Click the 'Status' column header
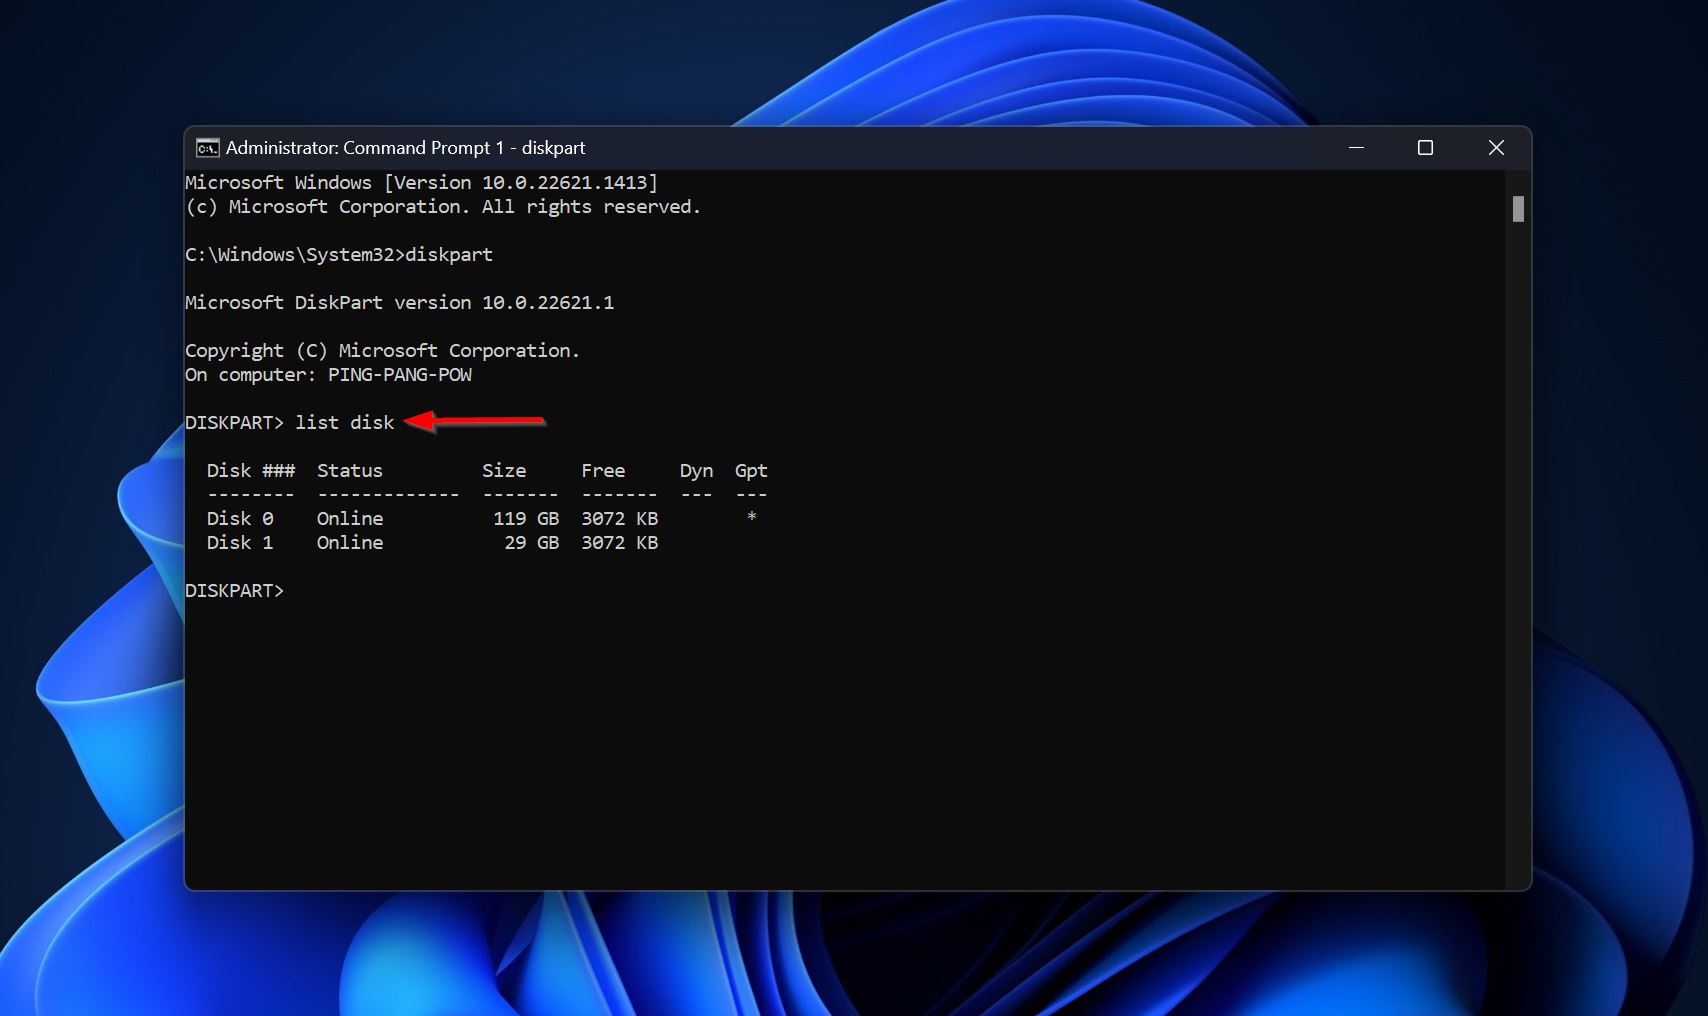 (x=349, y=471)
